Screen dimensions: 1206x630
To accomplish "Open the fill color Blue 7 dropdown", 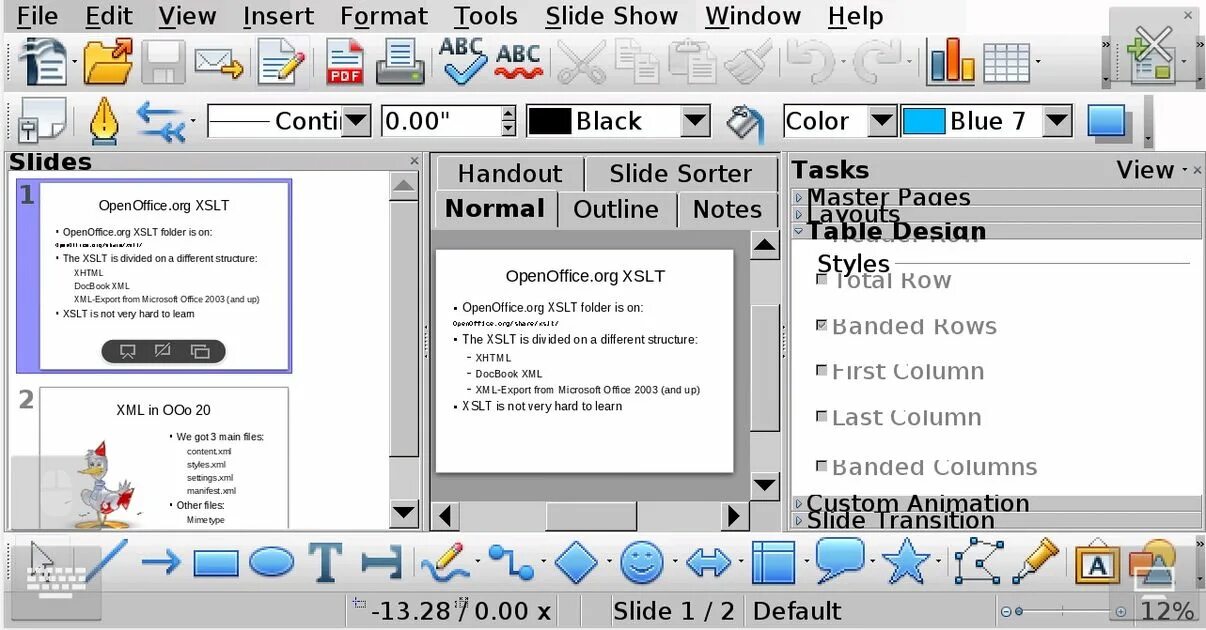I will click(1057, 122).
